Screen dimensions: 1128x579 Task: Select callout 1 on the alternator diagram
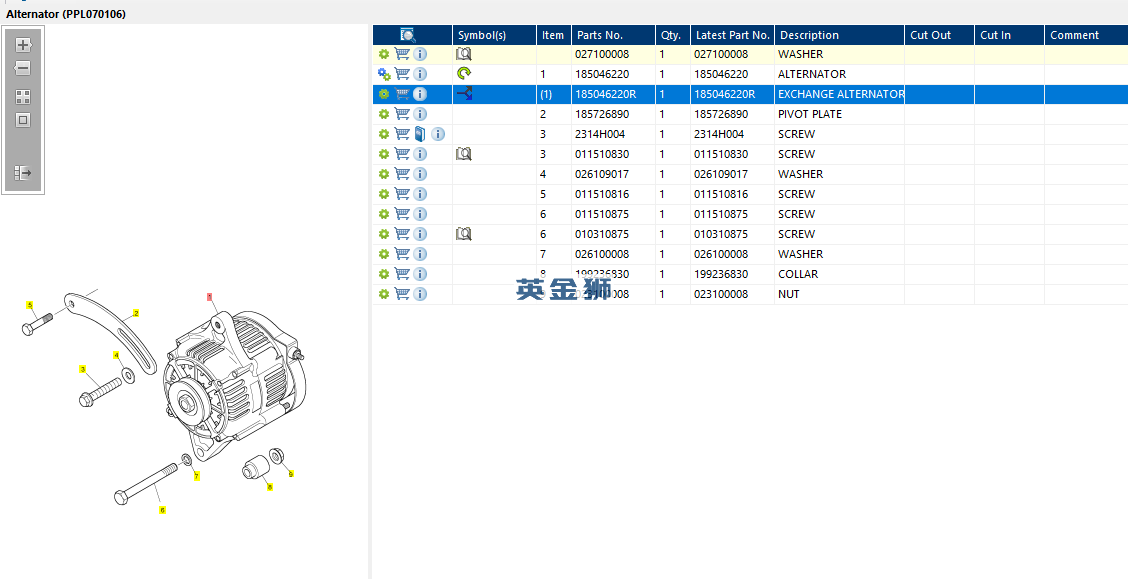[210, 296]
